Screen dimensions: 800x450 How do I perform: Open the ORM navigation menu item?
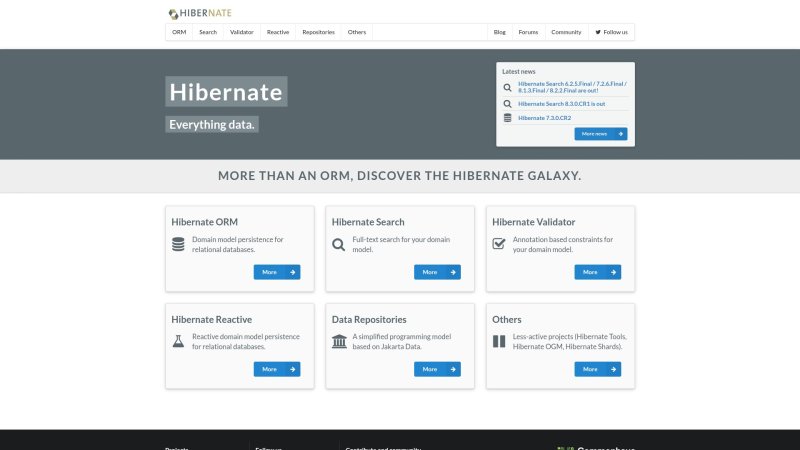179,32
